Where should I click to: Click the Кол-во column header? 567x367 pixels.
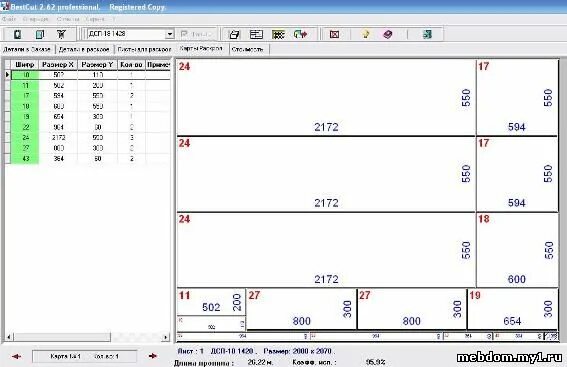tap(131, 65)
